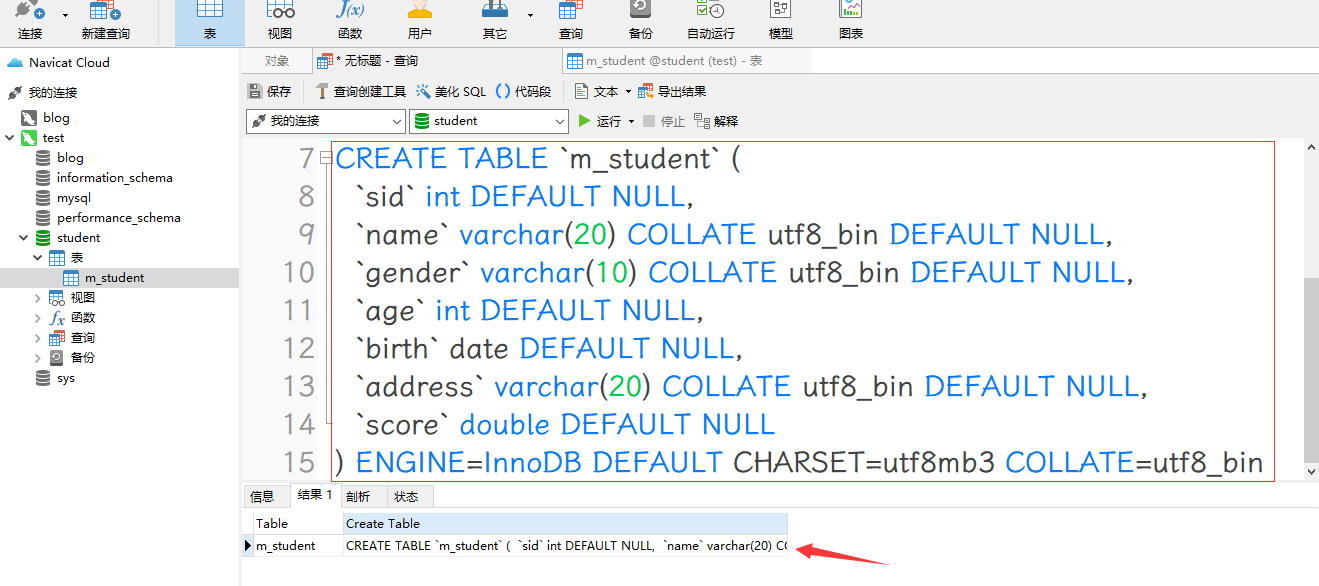Collapse the CREATE TABLE code fold marker
The height and width of the screenshot is (586, 1319).
[x=326, y=158]
